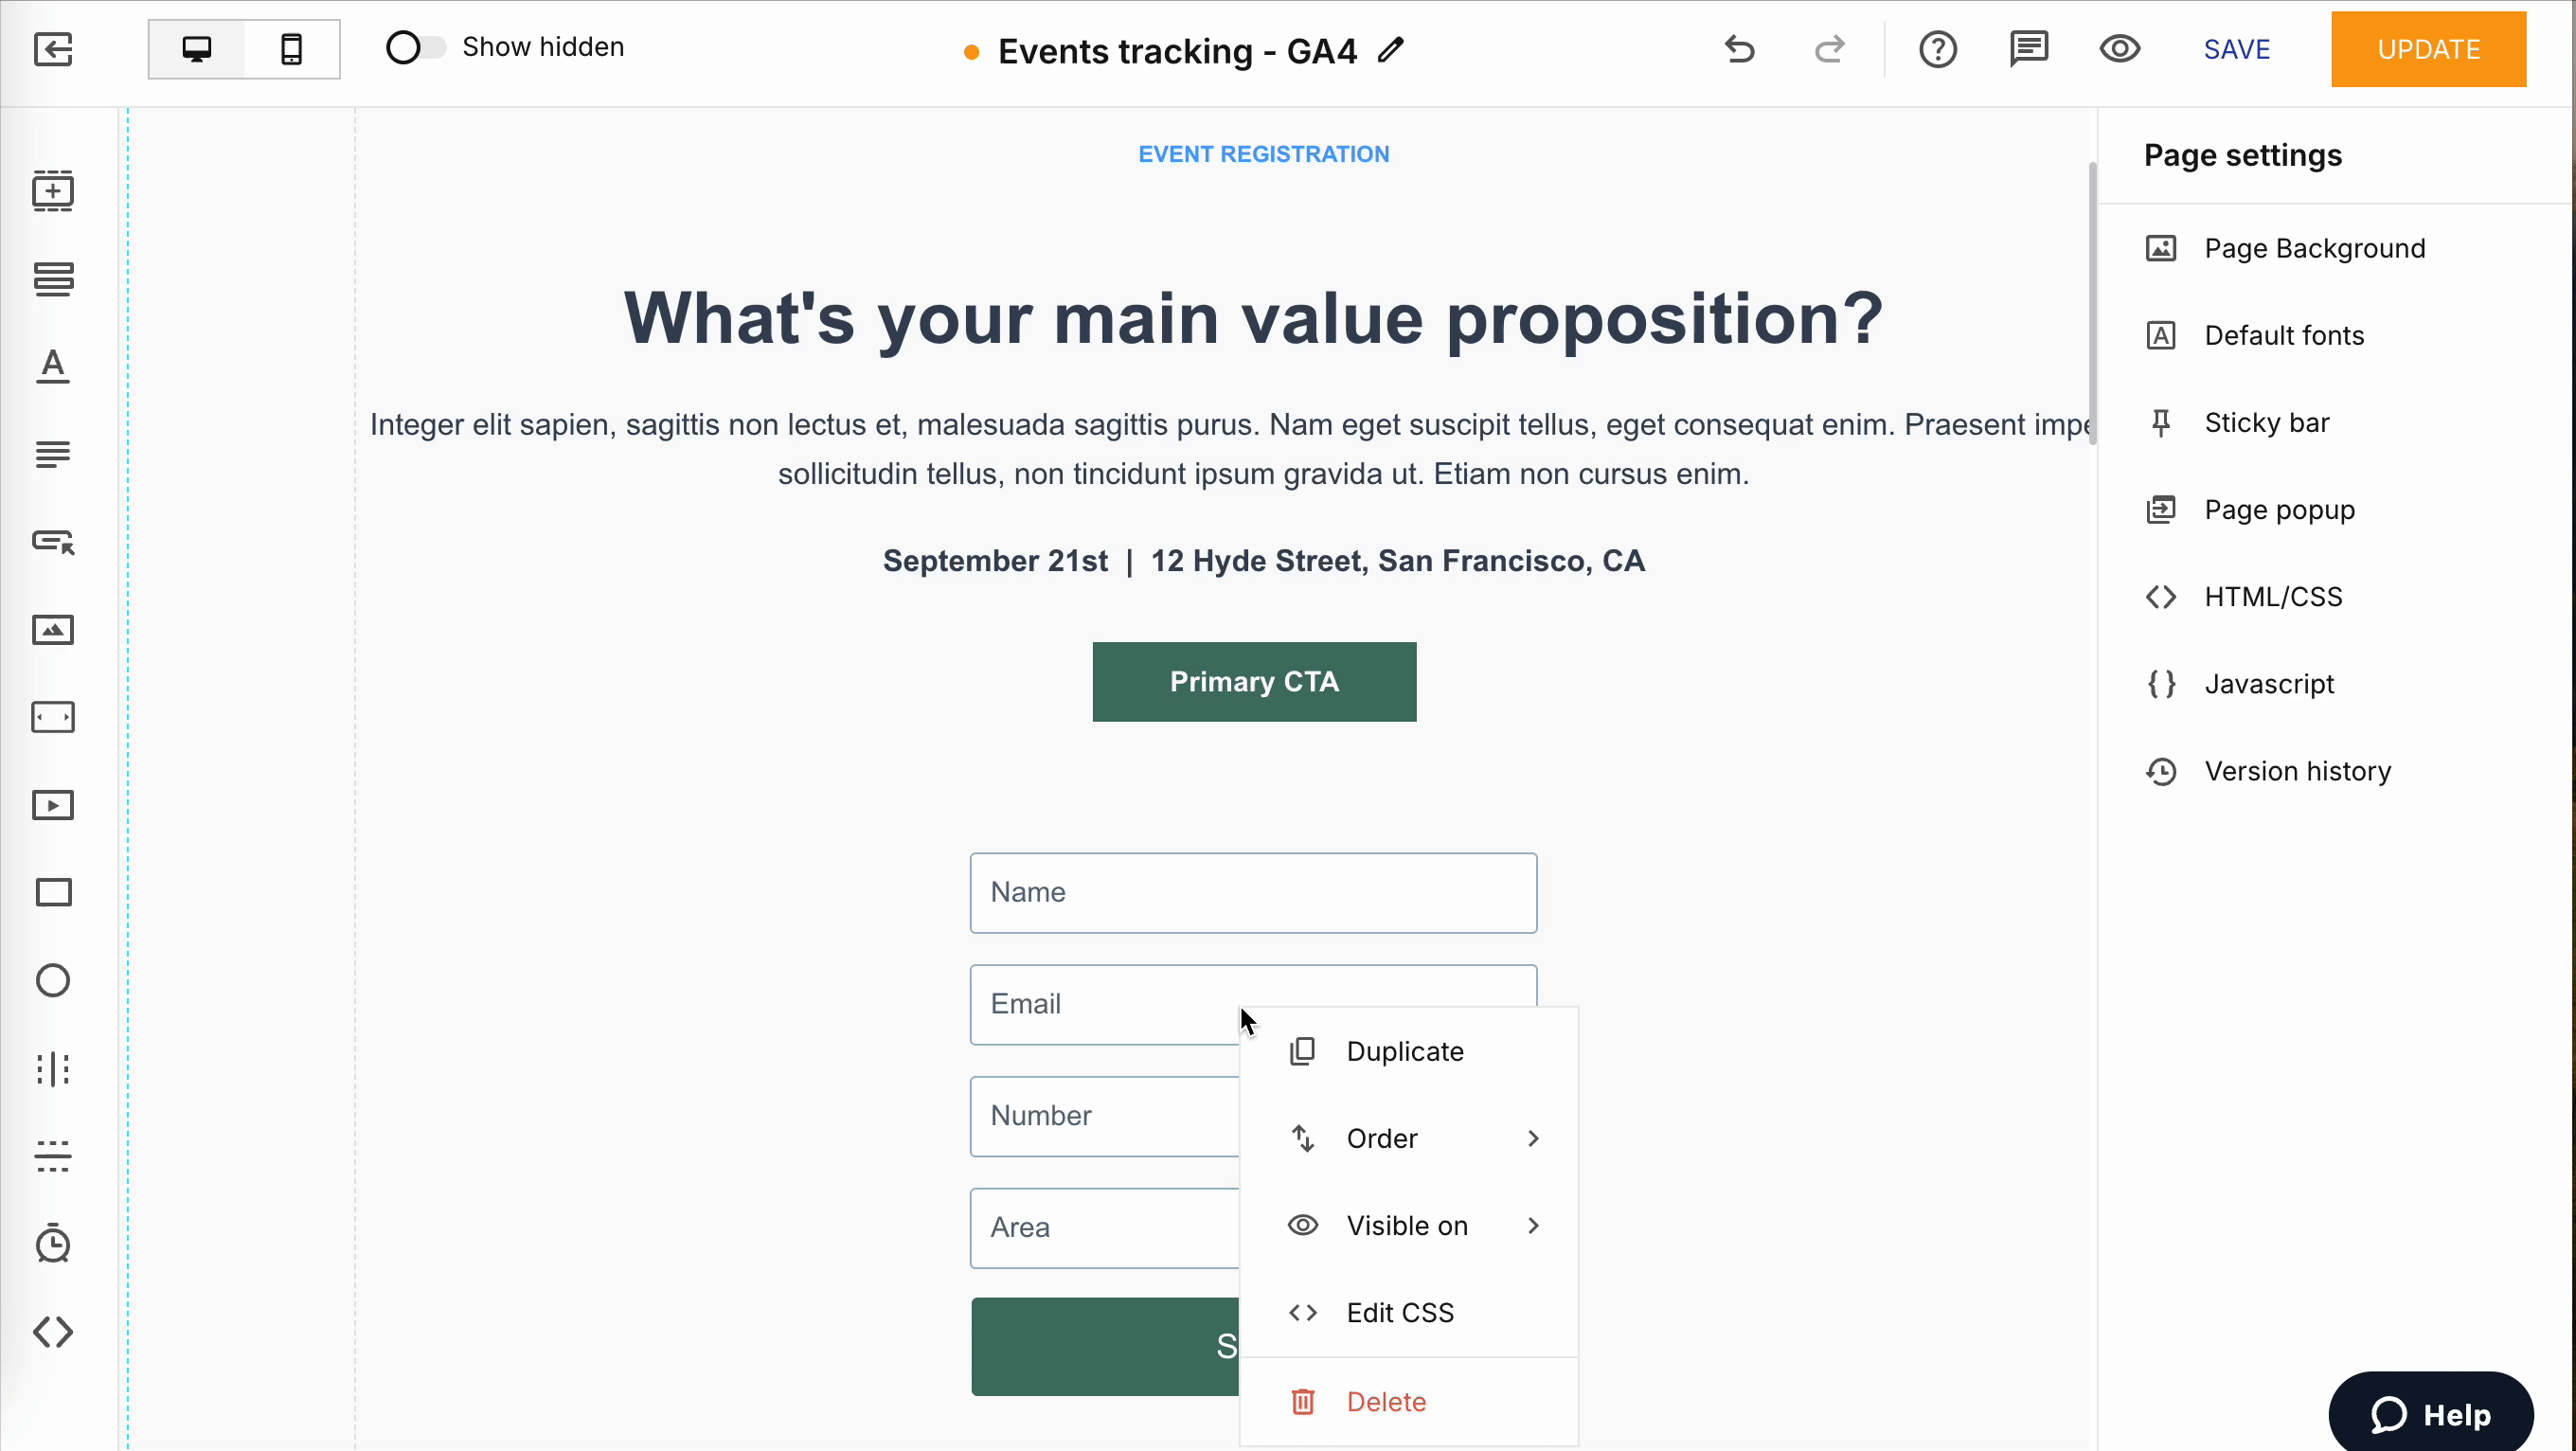Select the add section icon in sidebar
Image resolution: width=2576 pixels, height=1451 pixels.
tap(53, 190)
